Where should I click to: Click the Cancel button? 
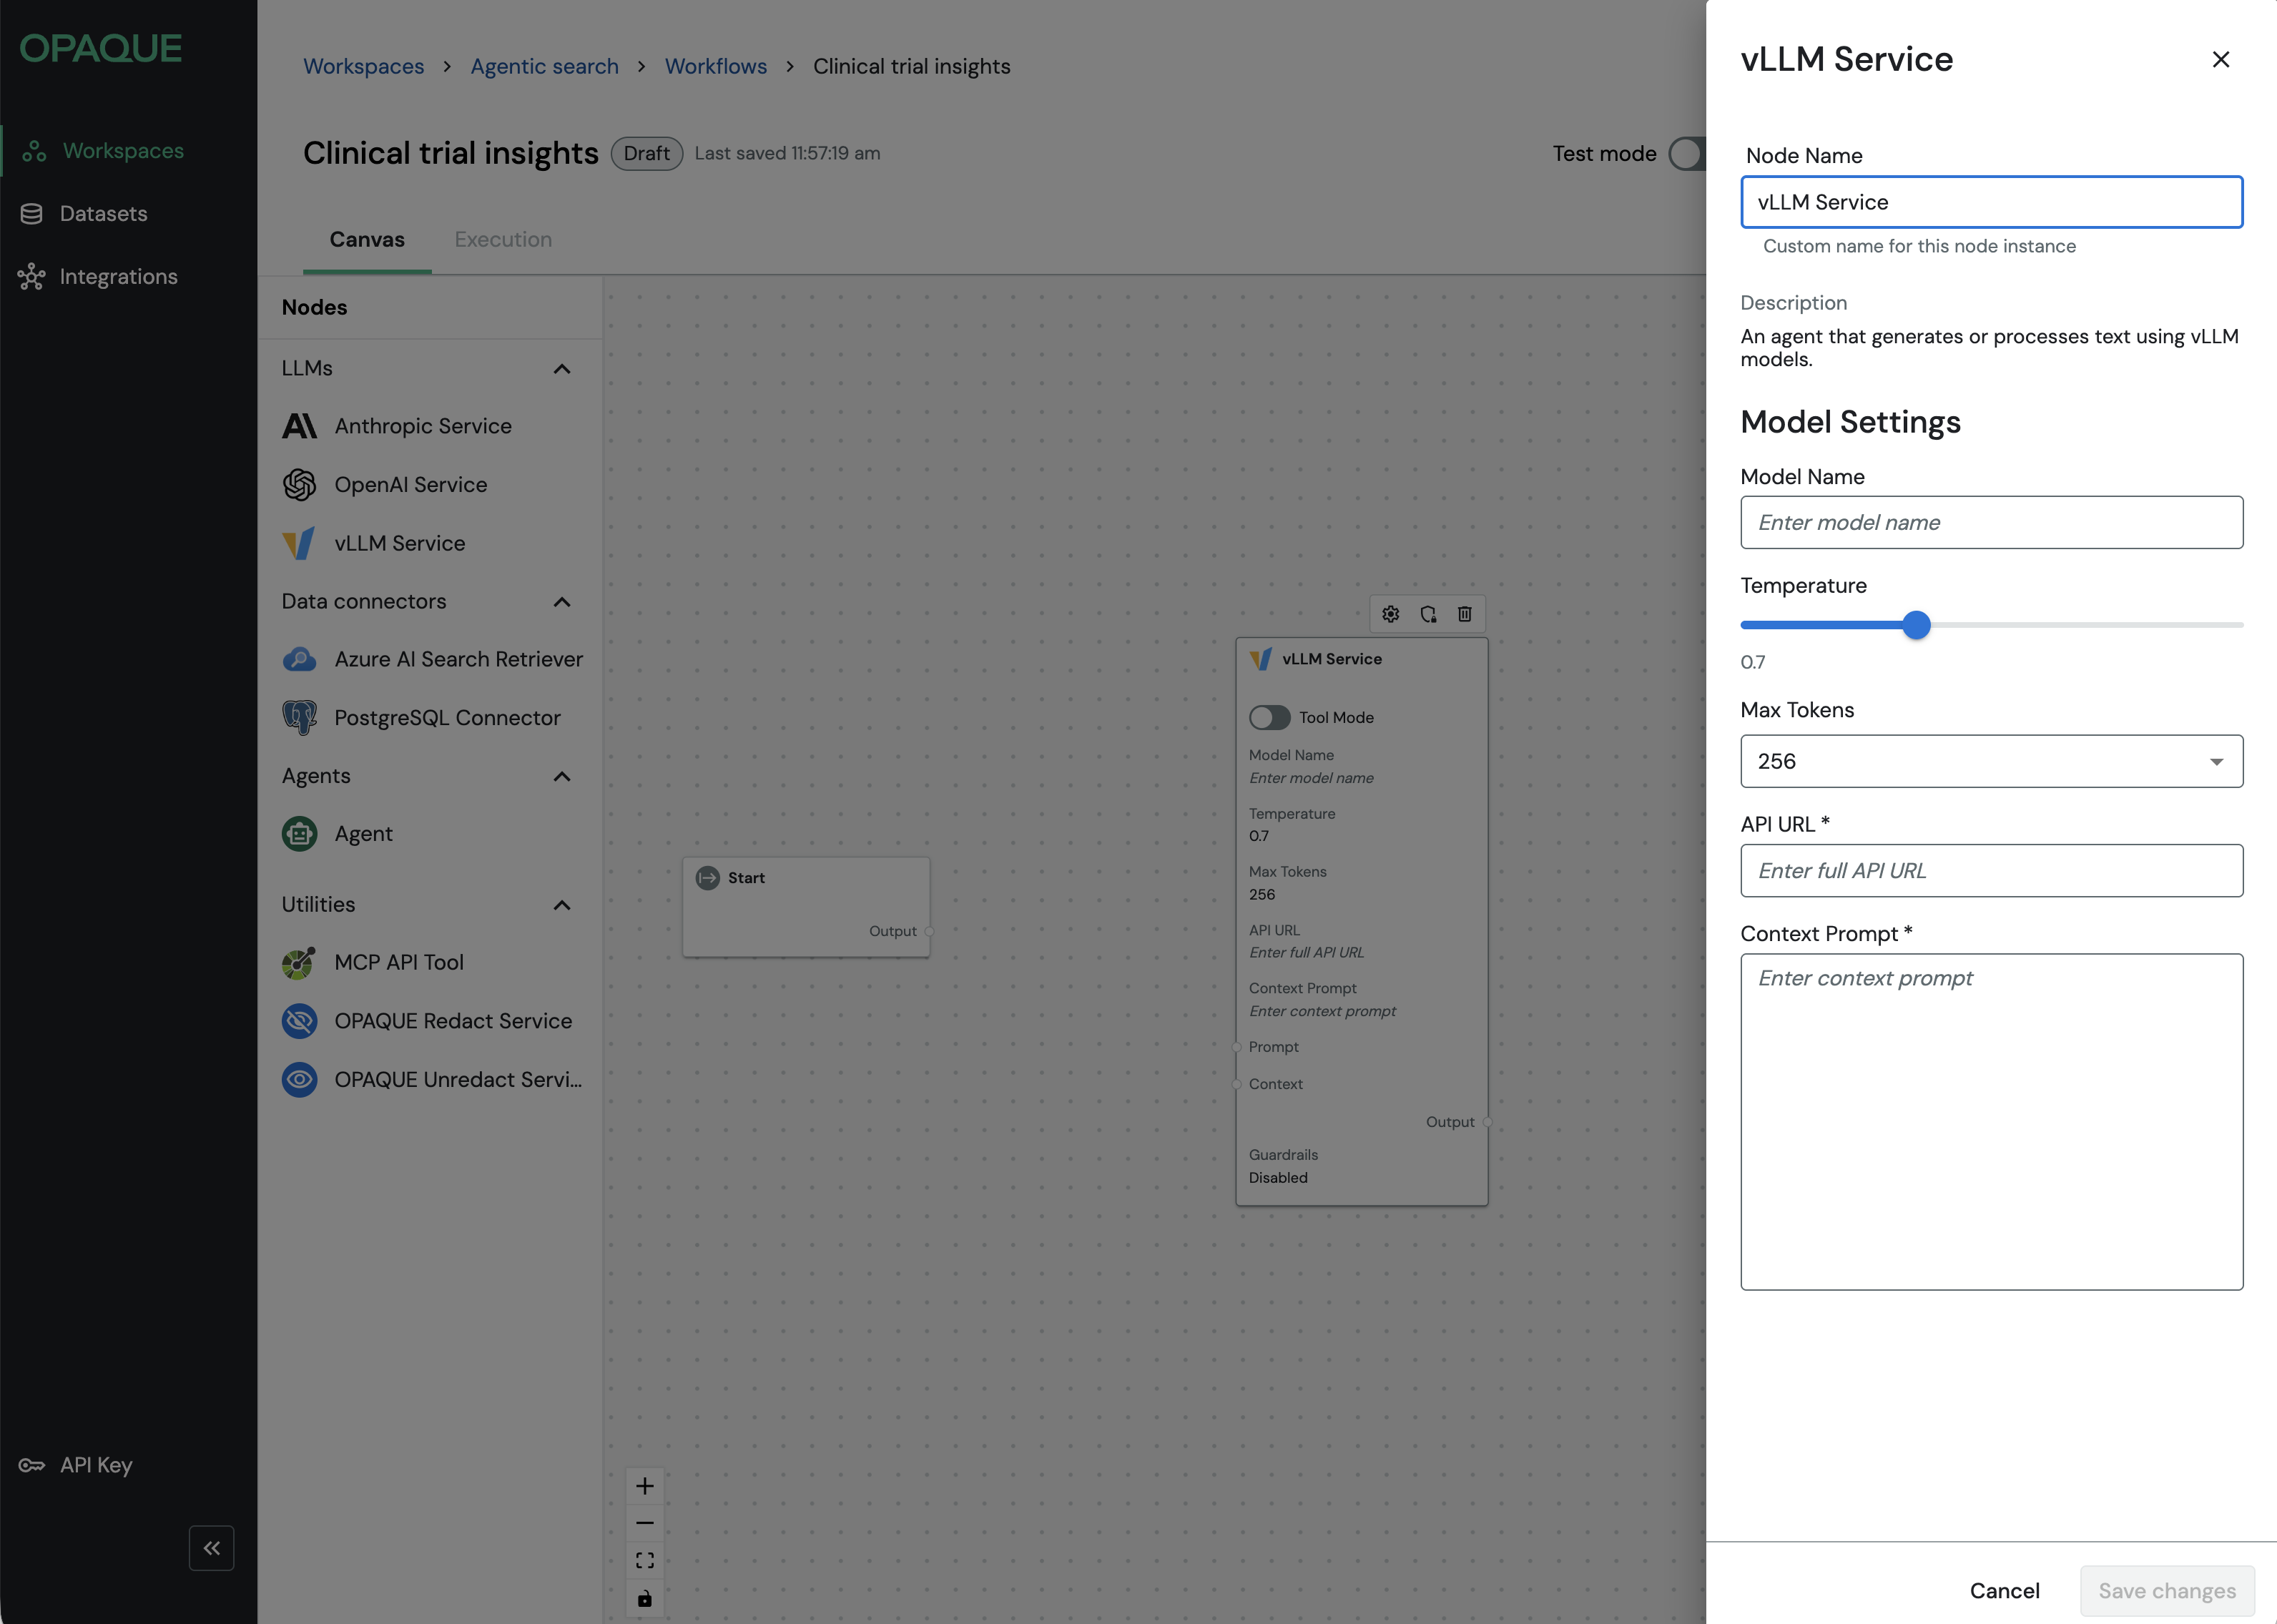coord(2004,1590)
